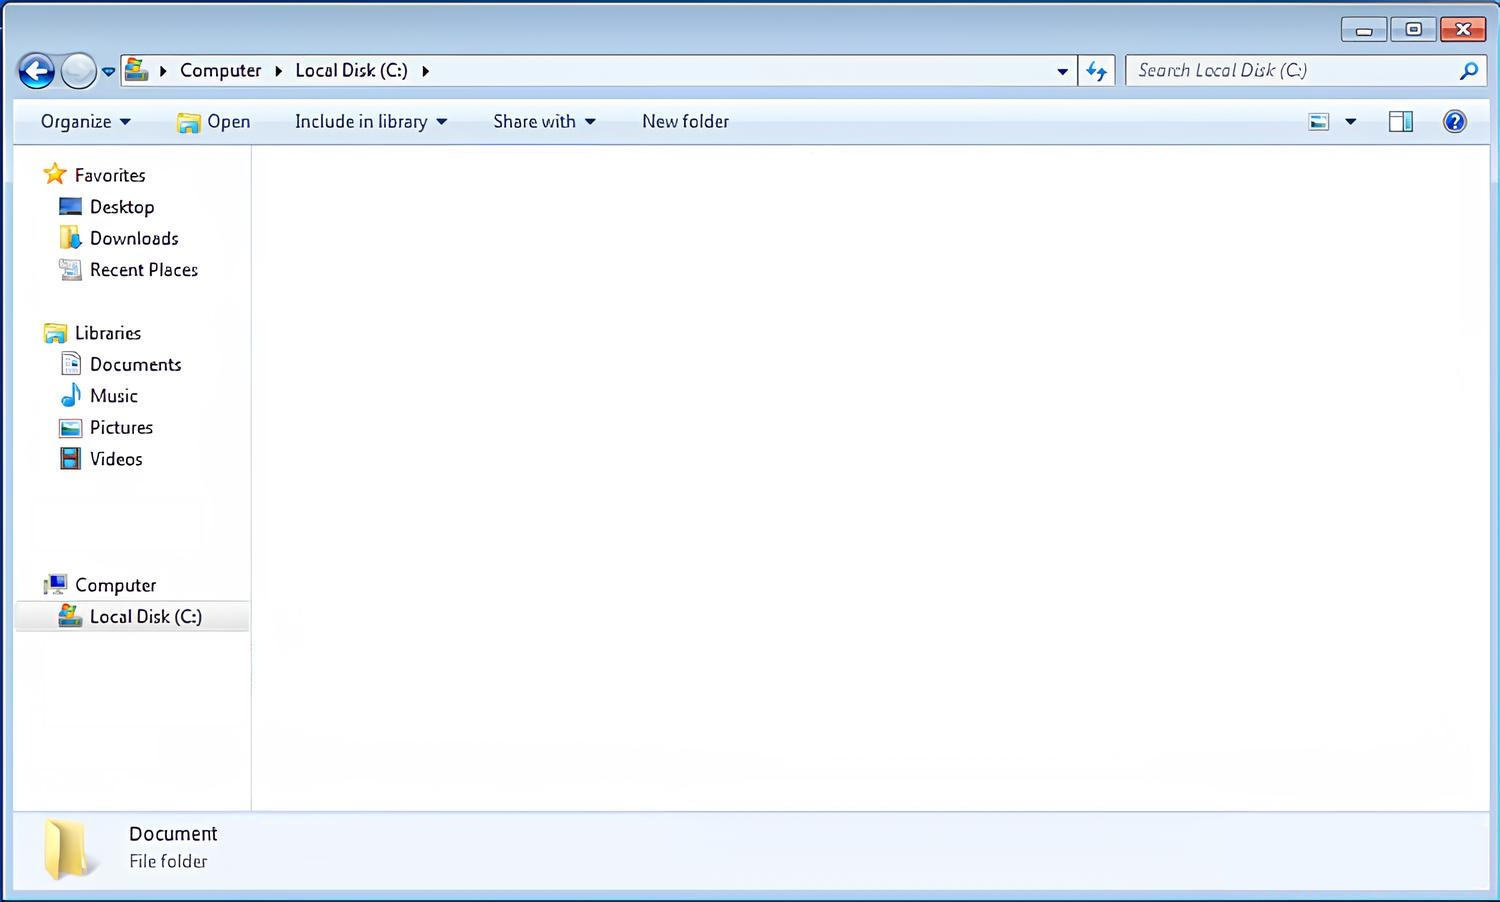Click the New folder button
Image resolution: width=1500 pixels, height=902 pixels.
[x=685, y=122]
